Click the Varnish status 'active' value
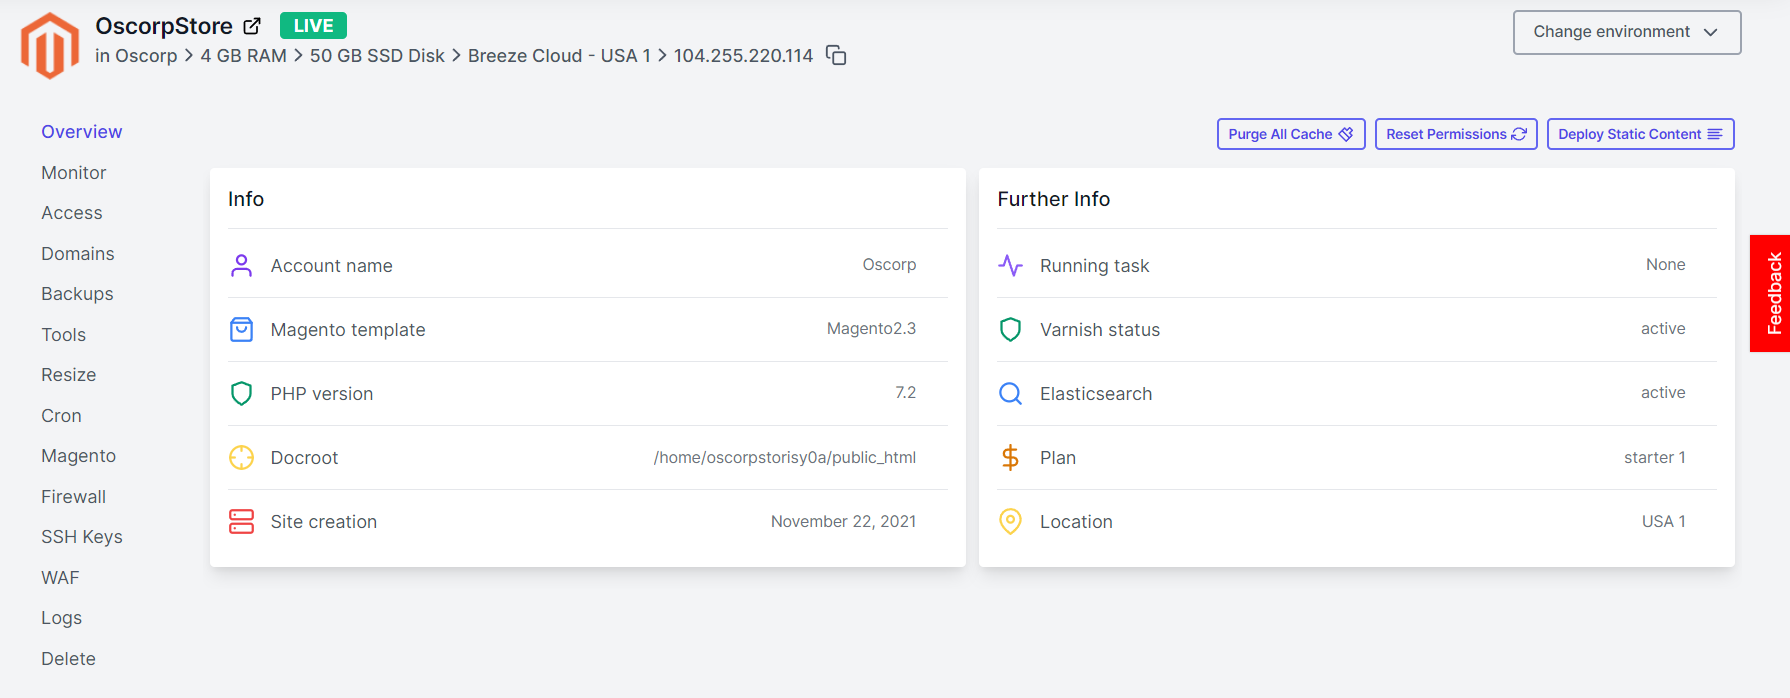This screenshot has height=698, width=1790. click(x=1663, y=329)
